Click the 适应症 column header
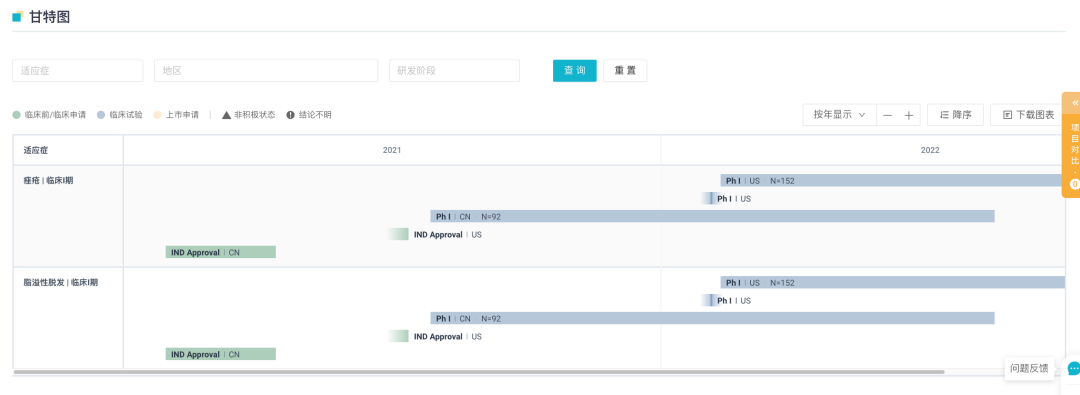 tap(68, 150)
